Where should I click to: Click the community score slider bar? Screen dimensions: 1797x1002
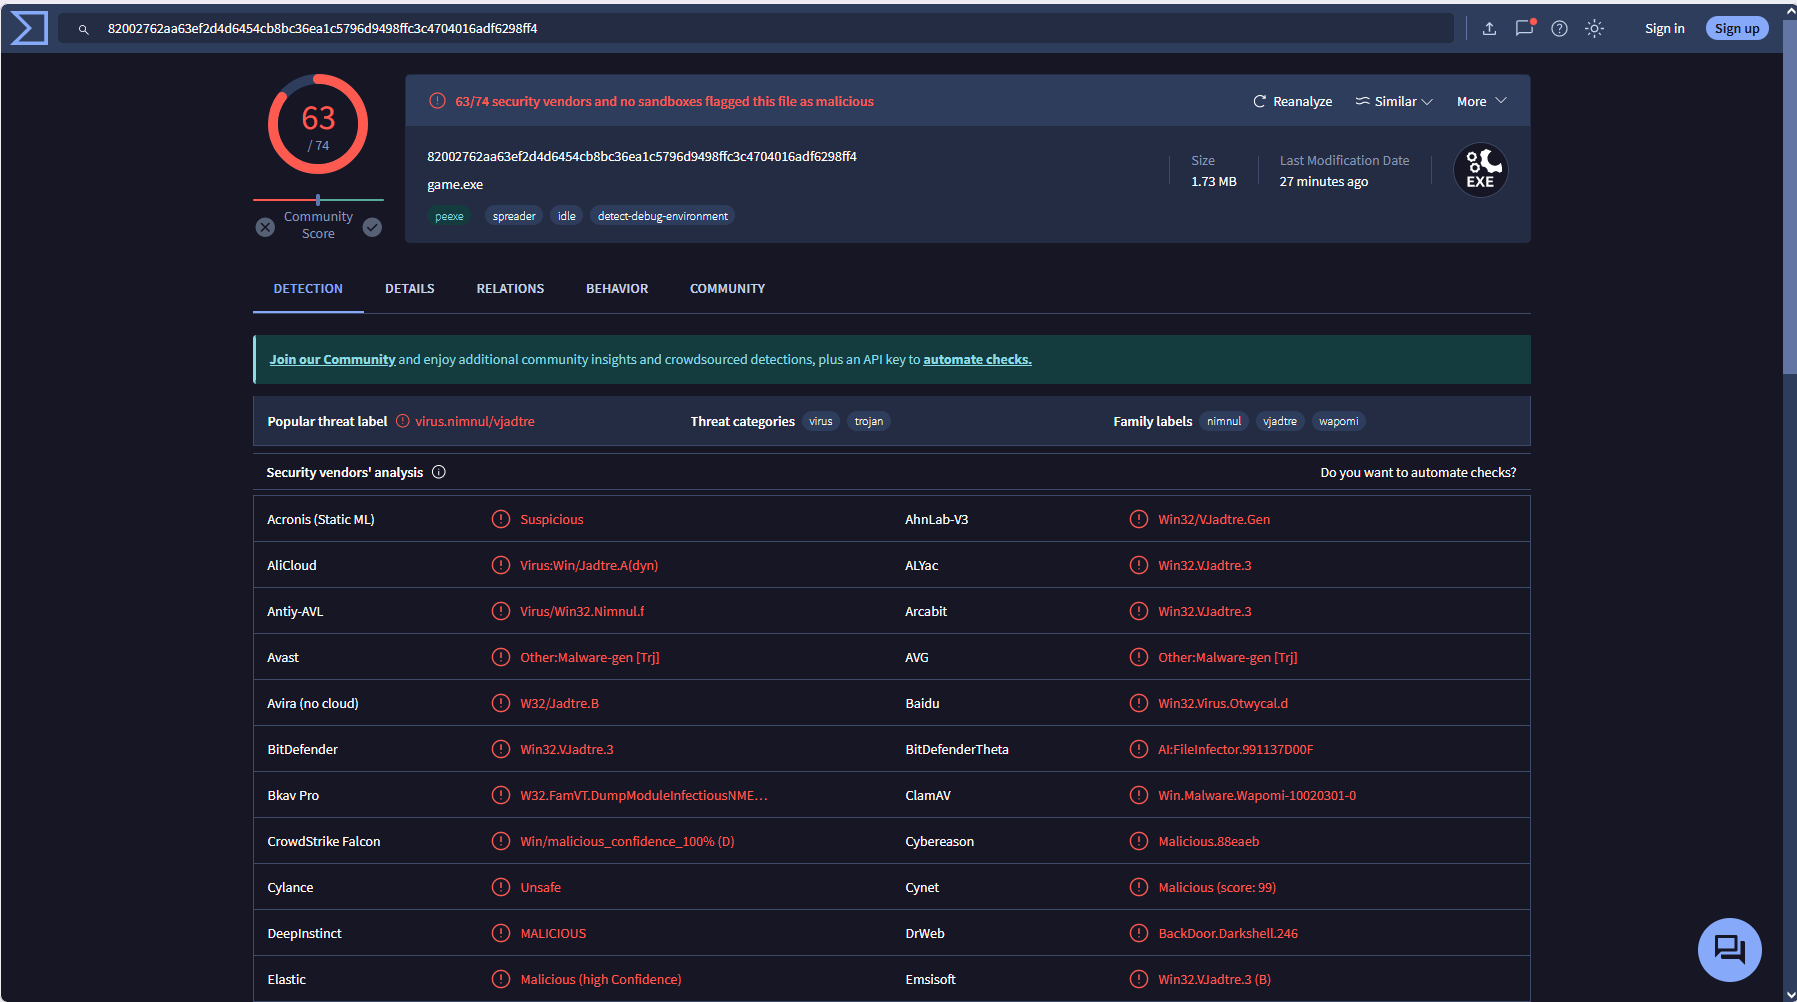click(318, 200)
